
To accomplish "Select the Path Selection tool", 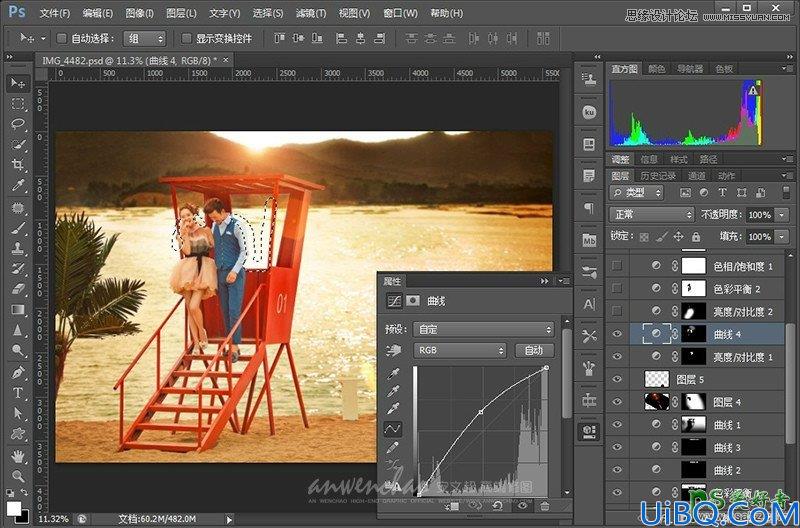I will [18, 413].
